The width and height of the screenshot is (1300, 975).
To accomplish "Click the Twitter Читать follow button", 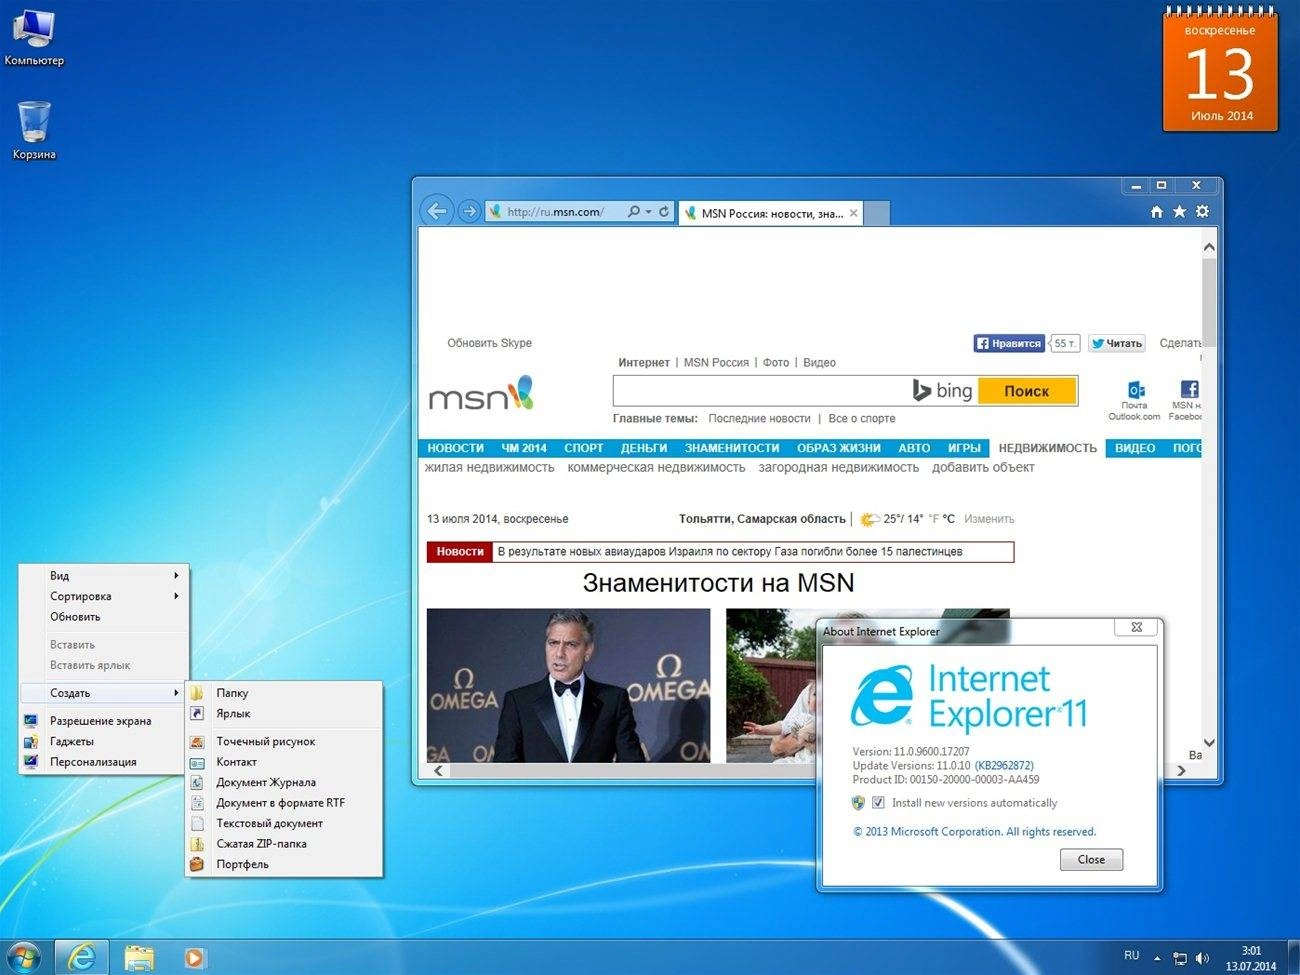I will point(1117,343).
